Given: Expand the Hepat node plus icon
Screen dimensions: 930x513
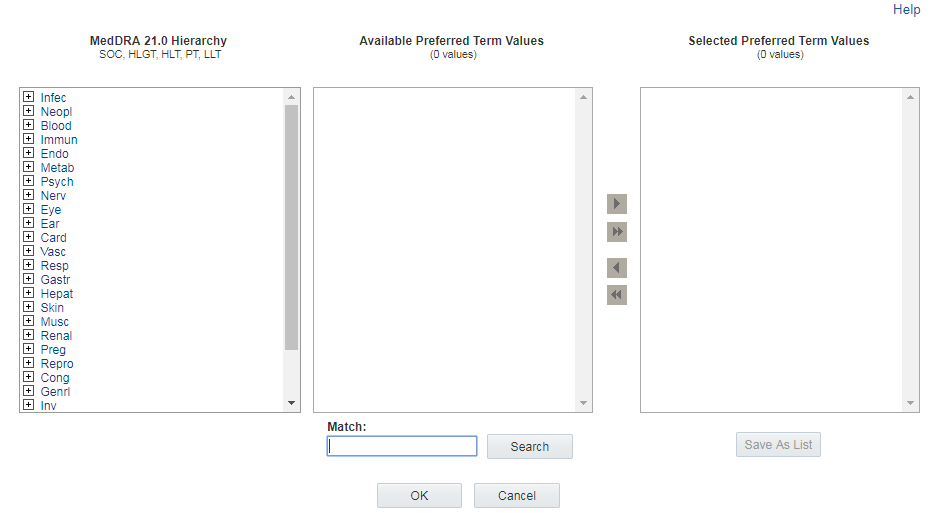Looking at the screenshot, I should 29,294.
